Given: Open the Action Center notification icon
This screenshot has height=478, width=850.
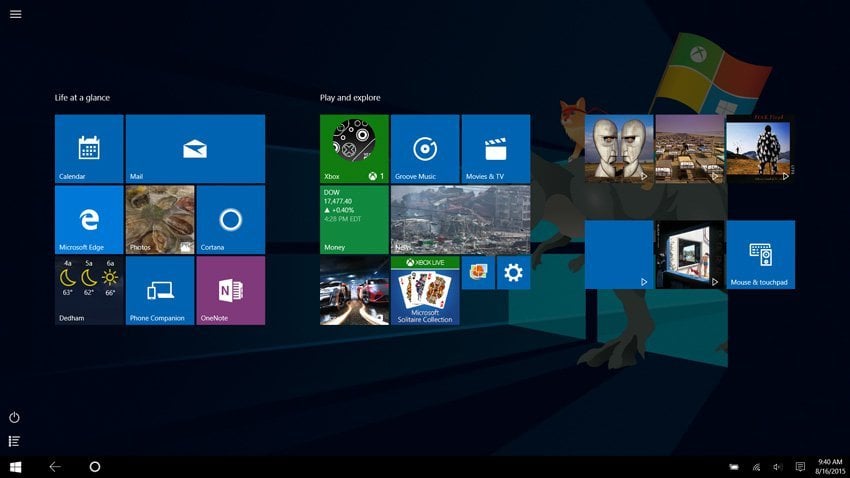Looking at the screenshot, I should [x=800, y=467].
